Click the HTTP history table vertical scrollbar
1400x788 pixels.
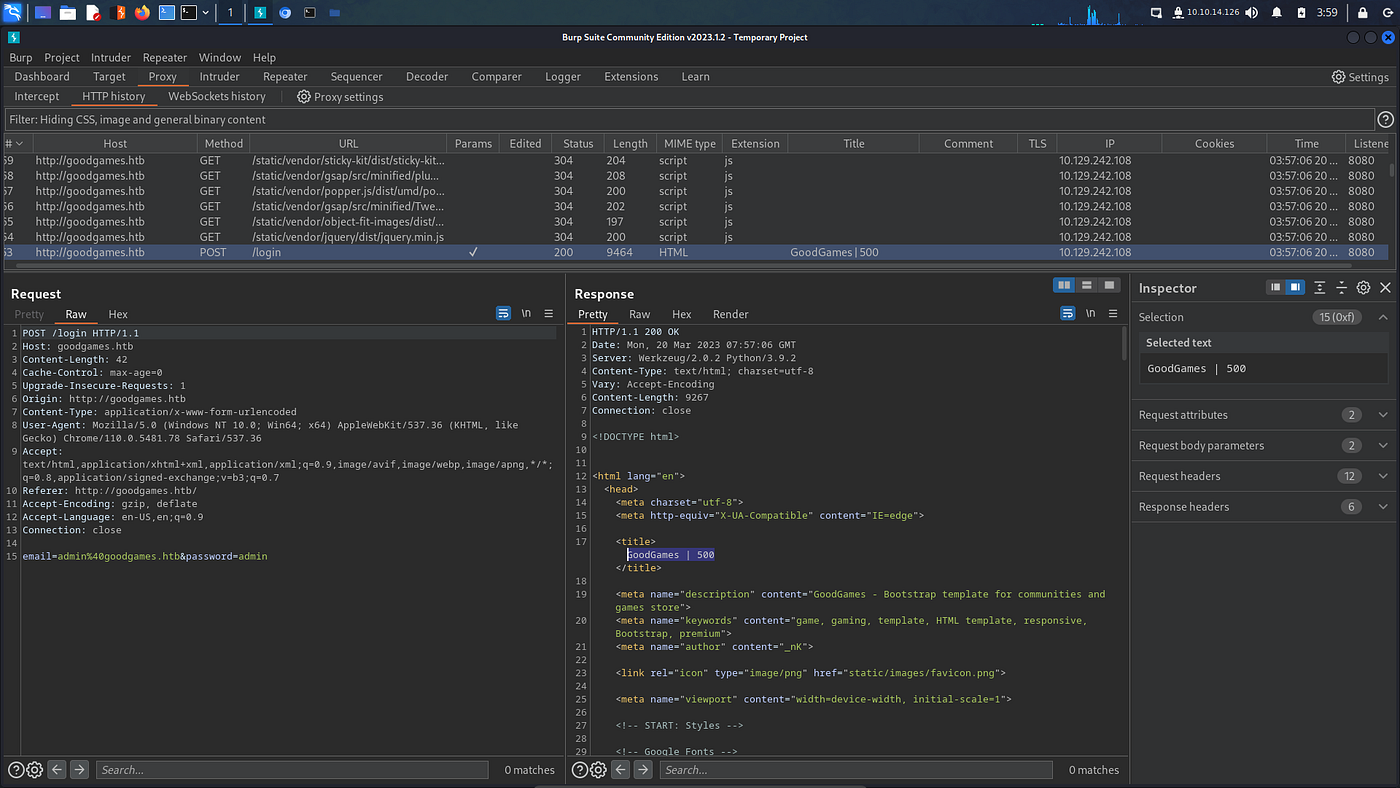[1392, 170]
